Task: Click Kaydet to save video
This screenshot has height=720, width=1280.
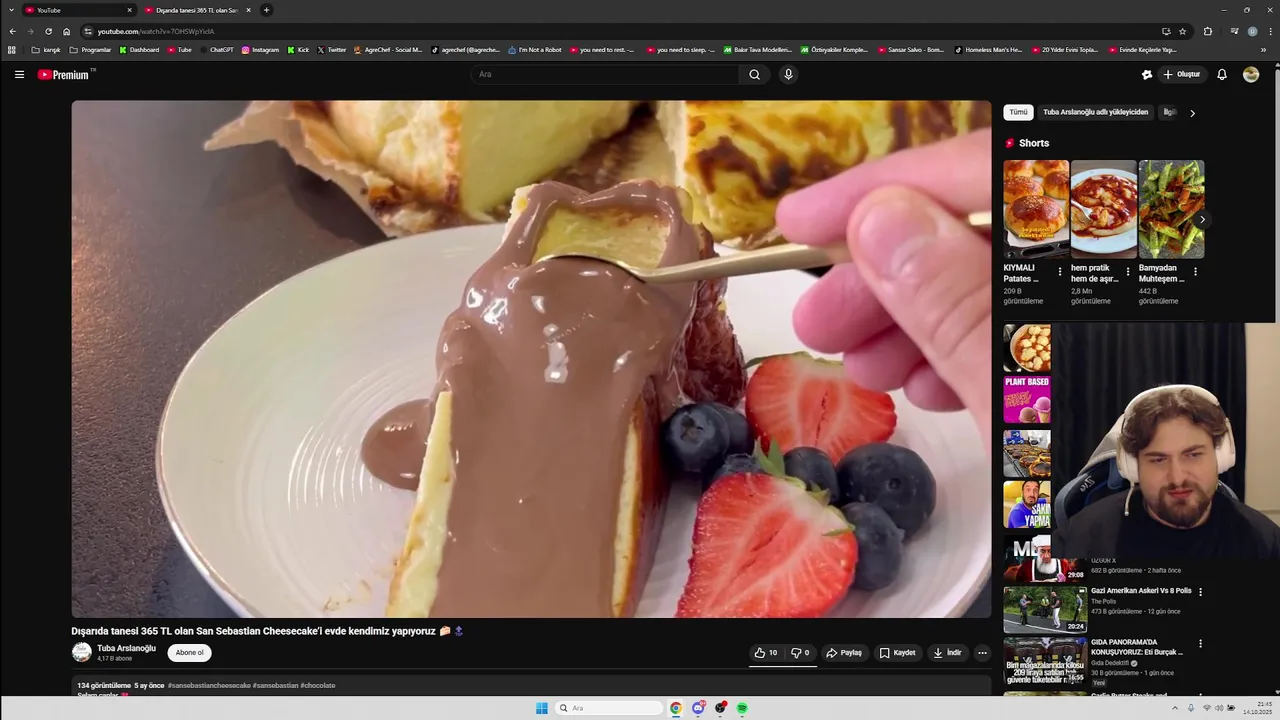Action: (897, 653)
